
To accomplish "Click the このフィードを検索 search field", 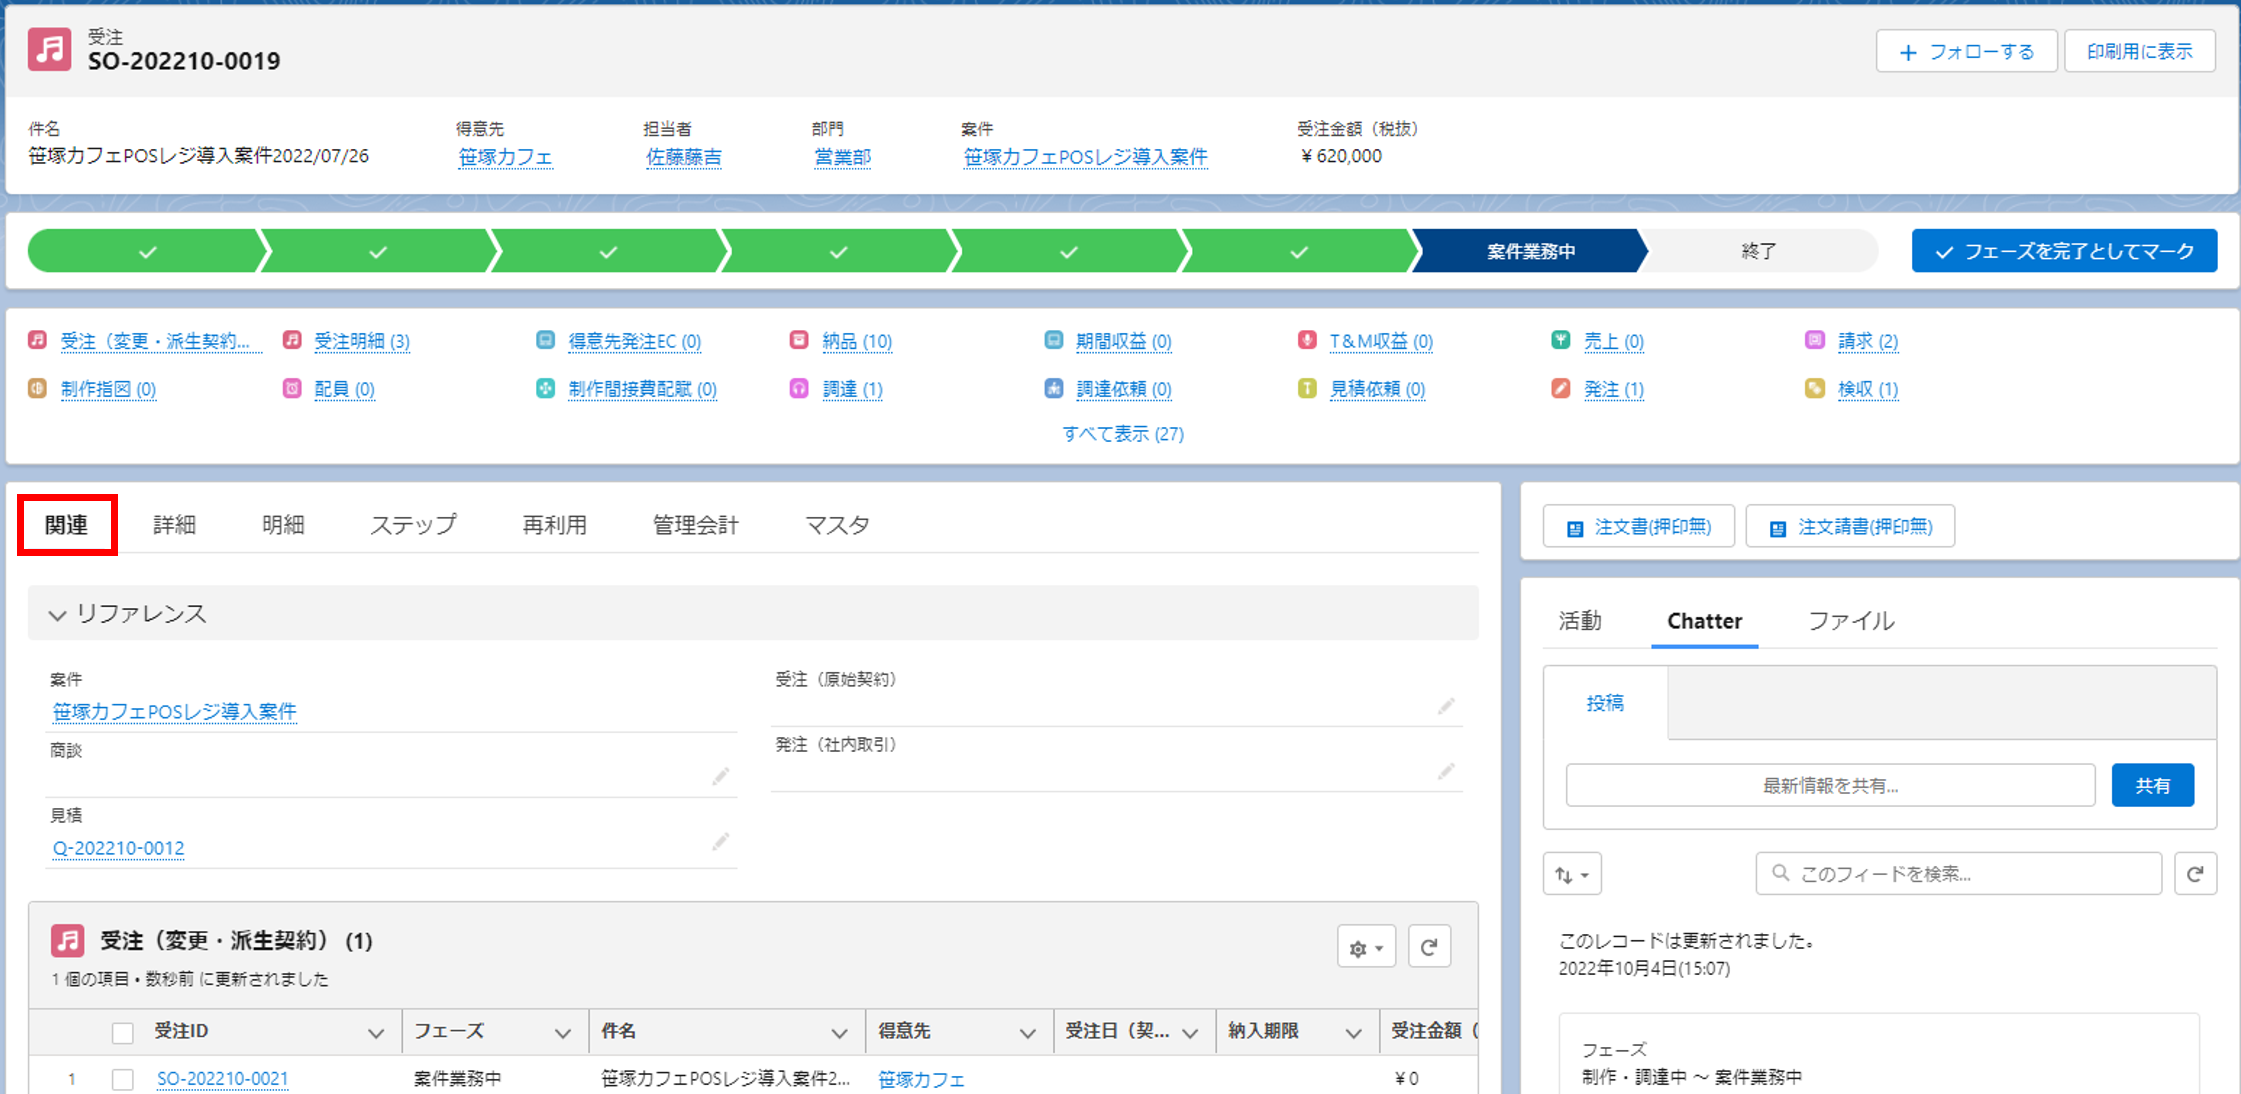I will coord(1958,874).
